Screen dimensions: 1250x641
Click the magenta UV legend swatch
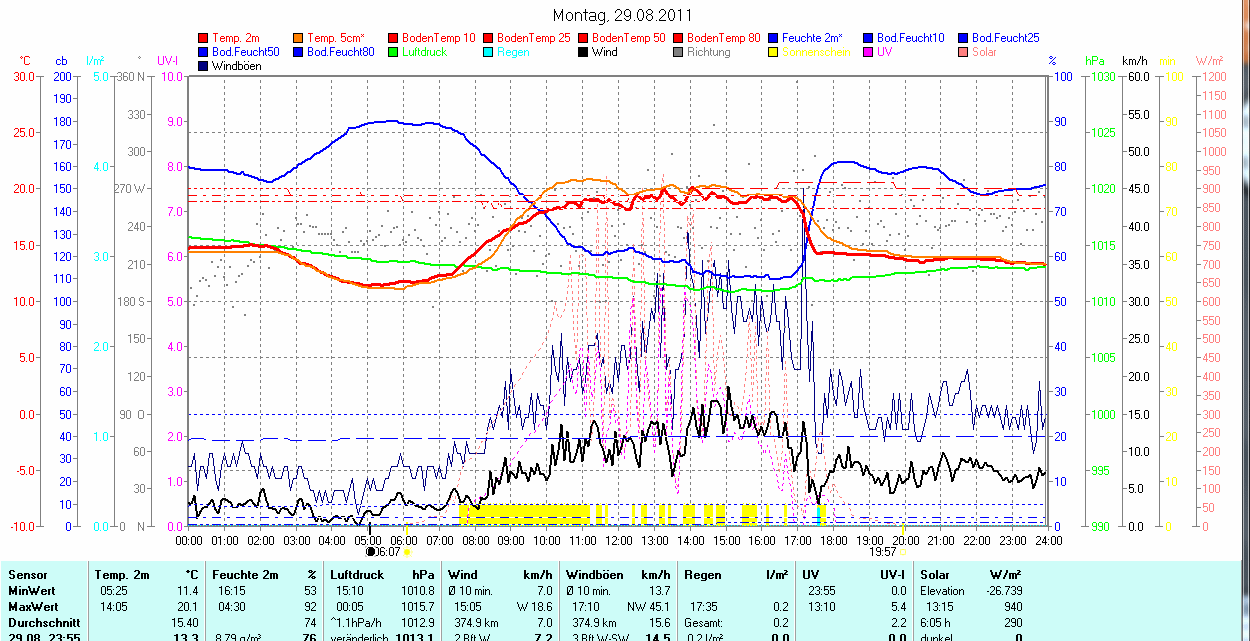pos(869,52)
